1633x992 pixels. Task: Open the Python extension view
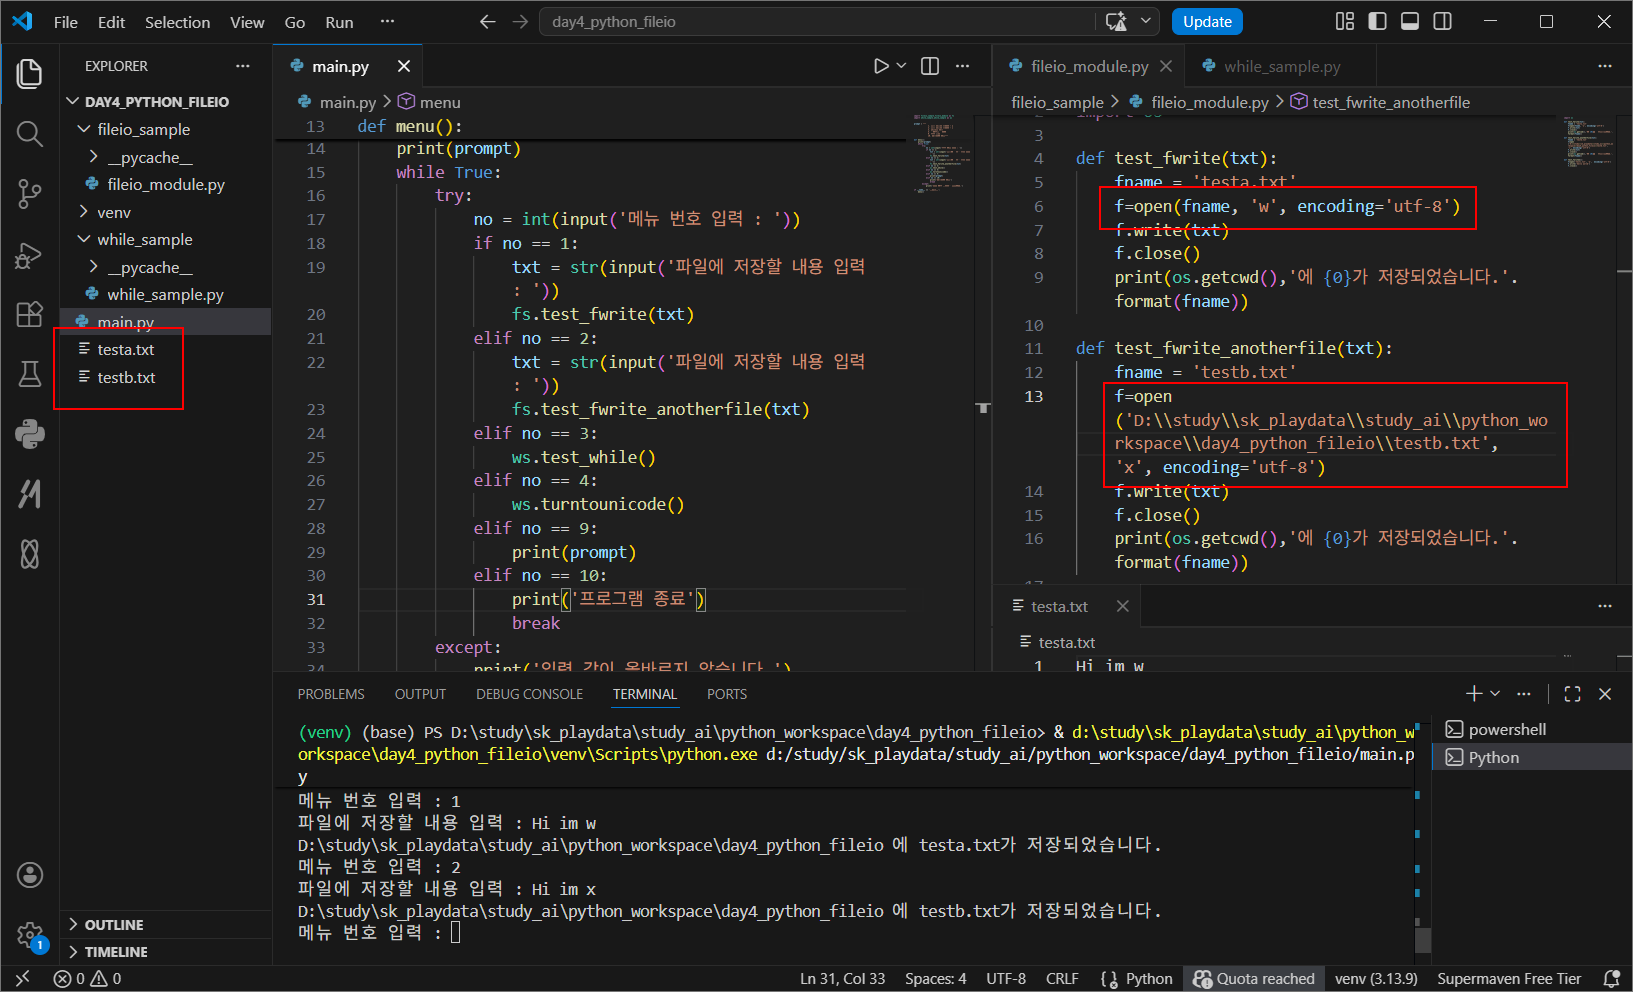coord(30,434)
